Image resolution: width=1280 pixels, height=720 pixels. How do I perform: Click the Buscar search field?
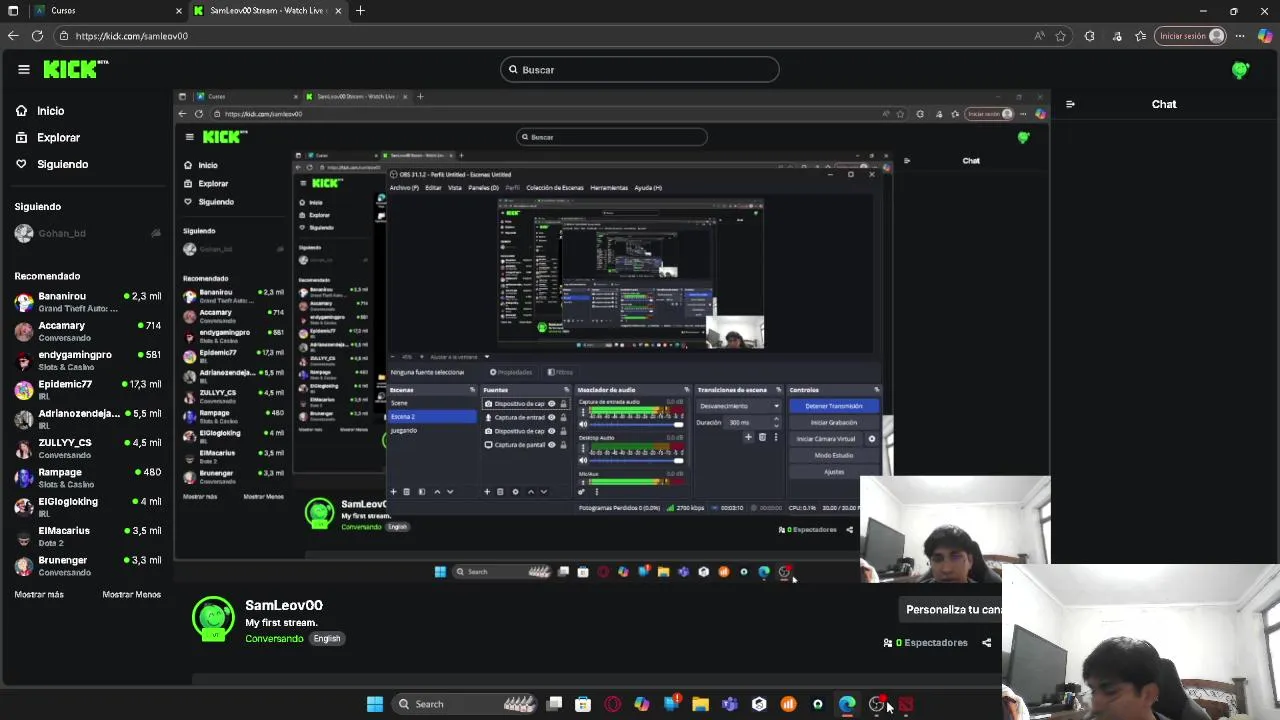pyautogui.click(x=640, y=70)
